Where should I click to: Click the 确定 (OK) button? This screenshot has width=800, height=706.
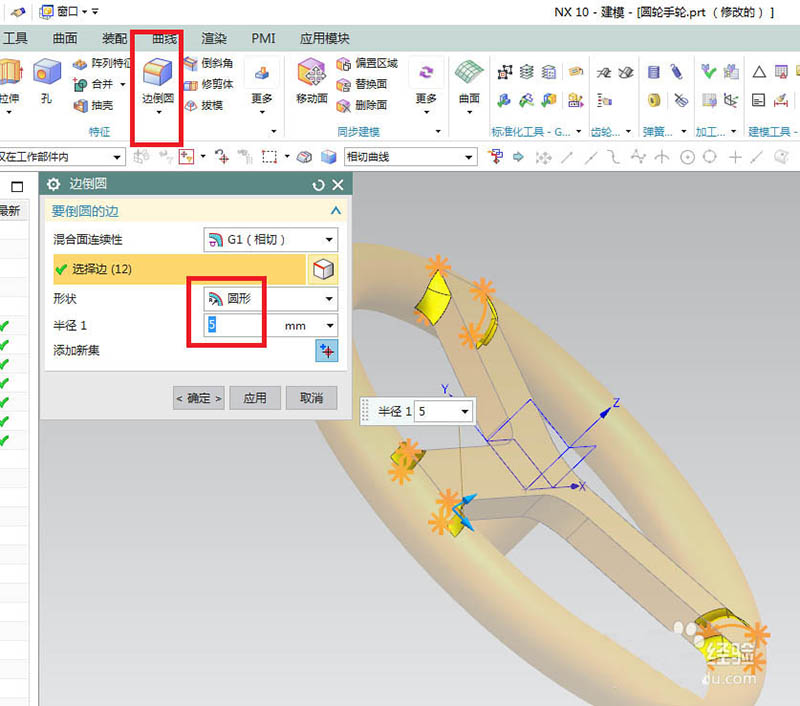click(x=198, y=398)
